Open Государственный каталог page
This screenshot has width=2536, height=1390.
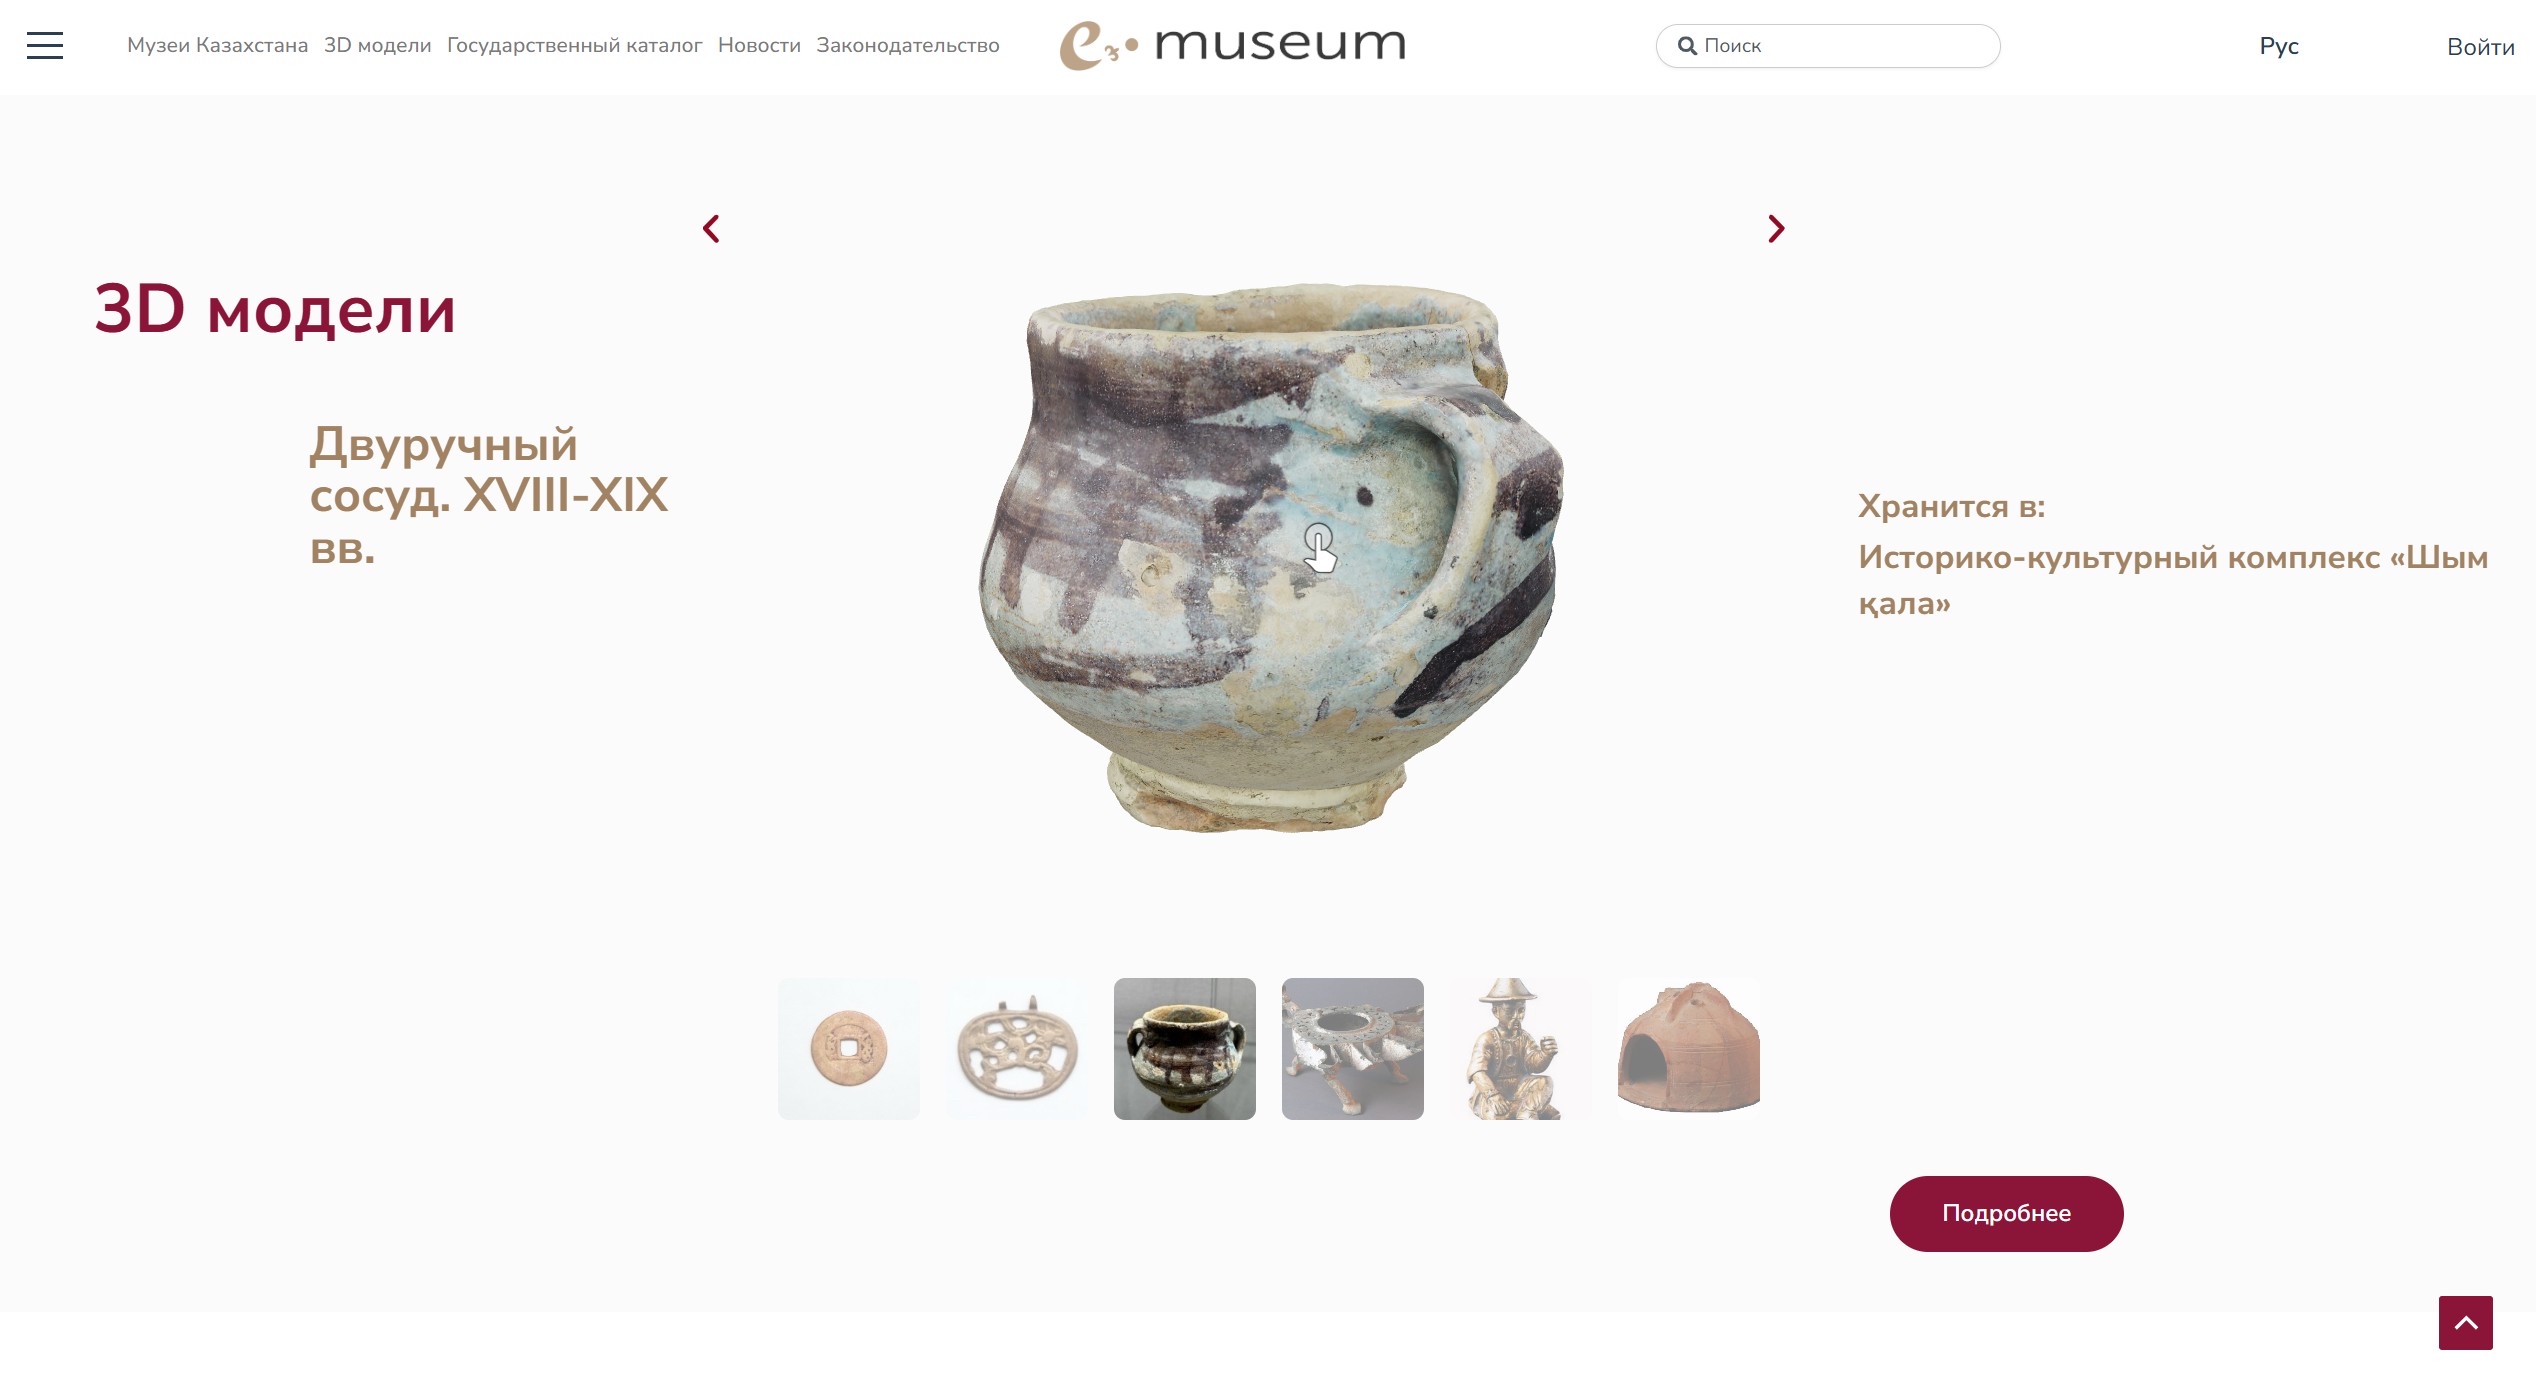click(x=574, y=46)
